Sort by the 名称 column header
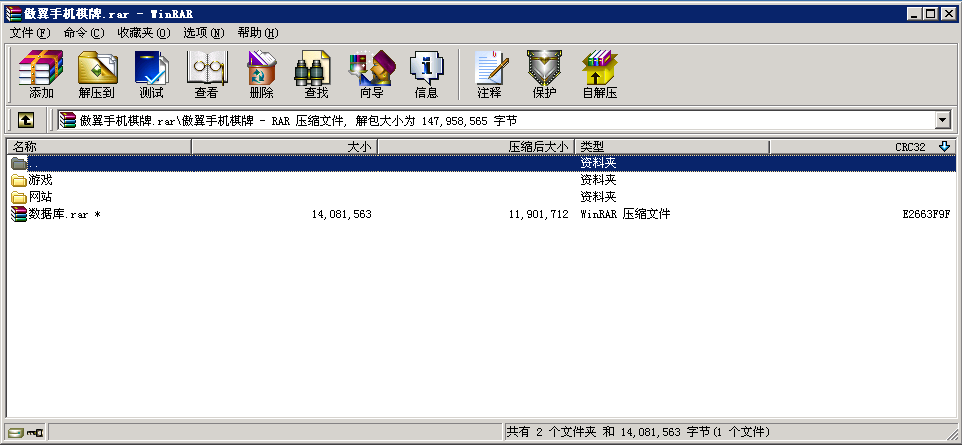 (98, 147)
